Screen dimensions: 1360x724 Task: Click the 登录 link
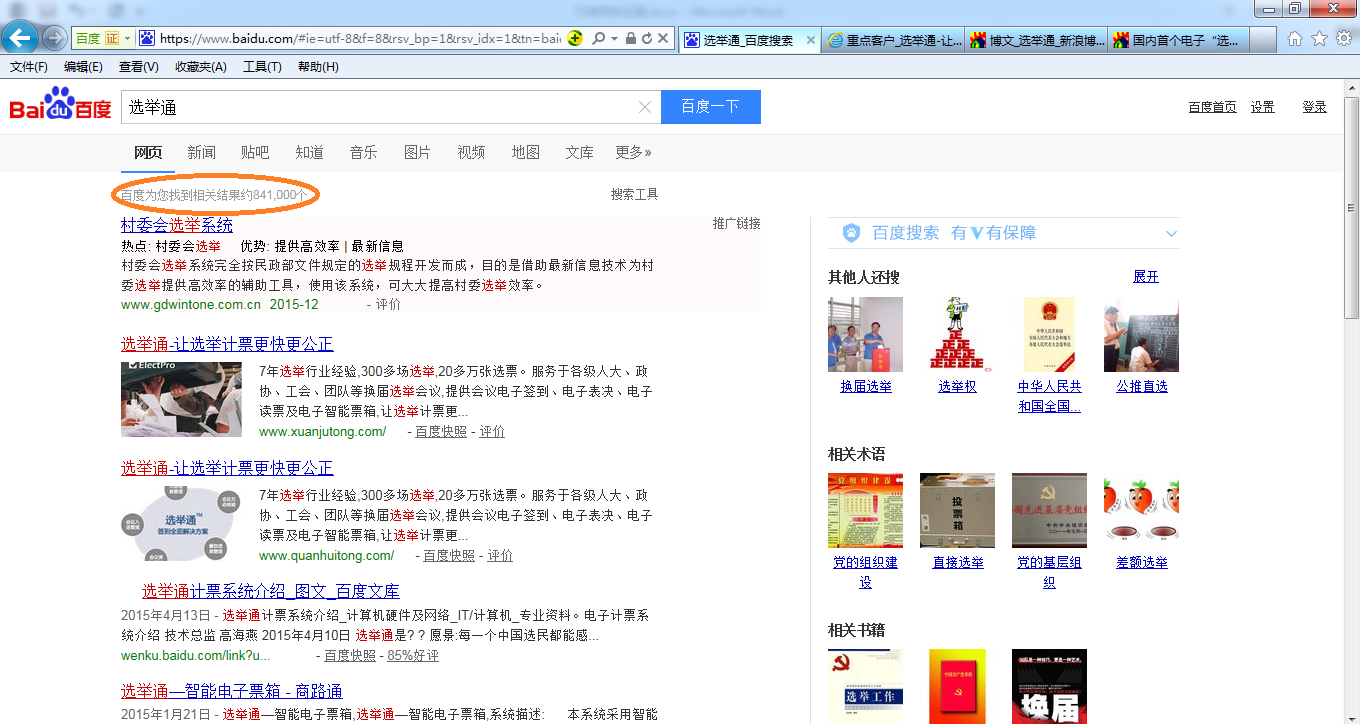[1314, 107]
